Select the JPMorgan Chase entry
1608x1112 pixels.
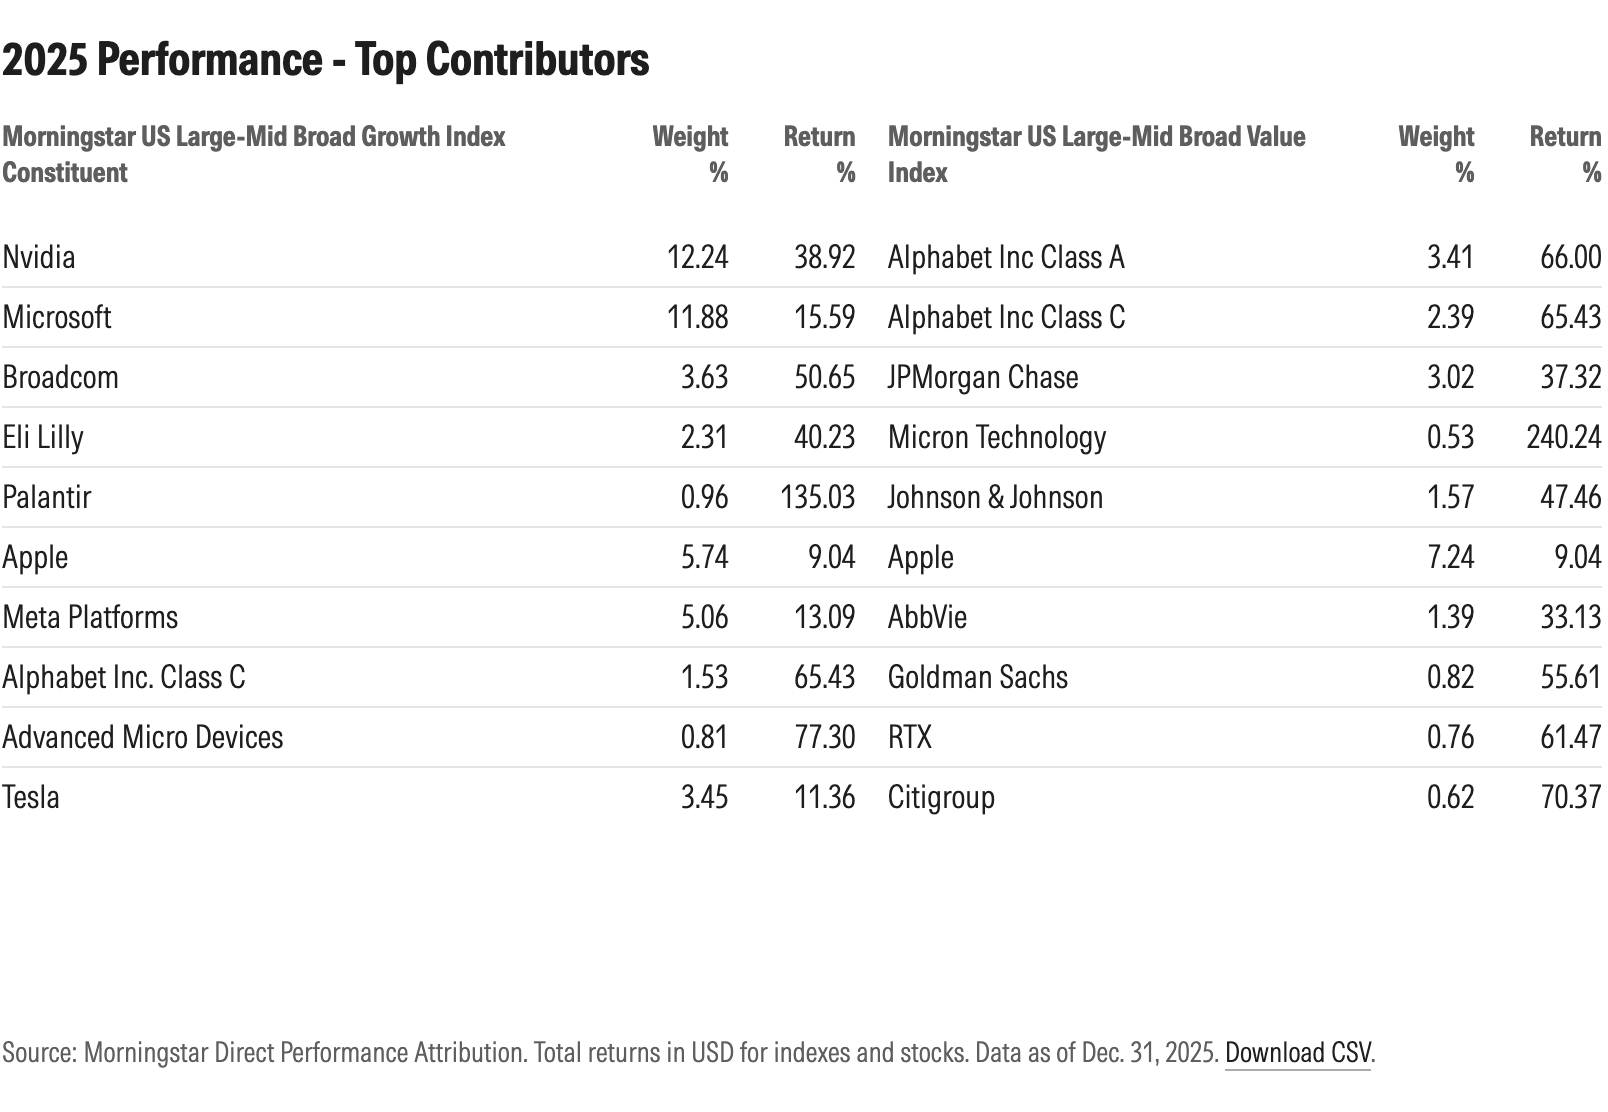[x=983, y=377]
